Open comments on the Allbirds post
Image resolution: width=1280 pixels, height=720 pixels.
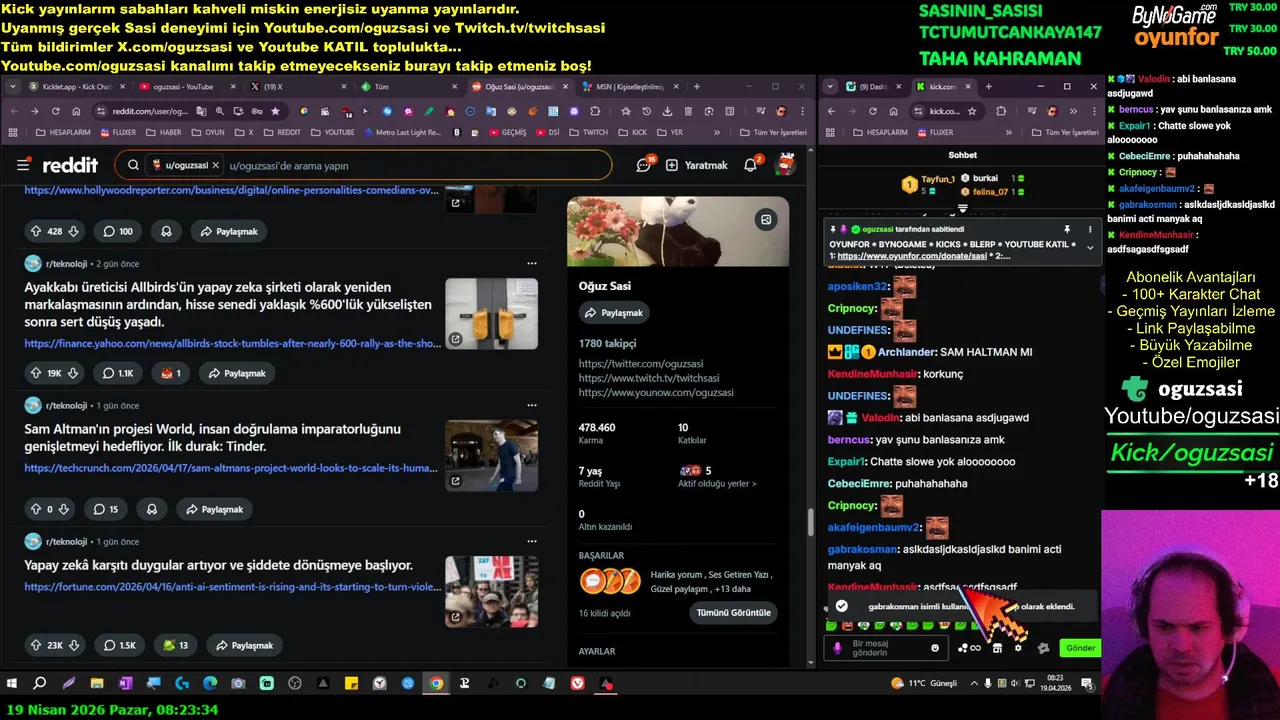pos(118,373)
